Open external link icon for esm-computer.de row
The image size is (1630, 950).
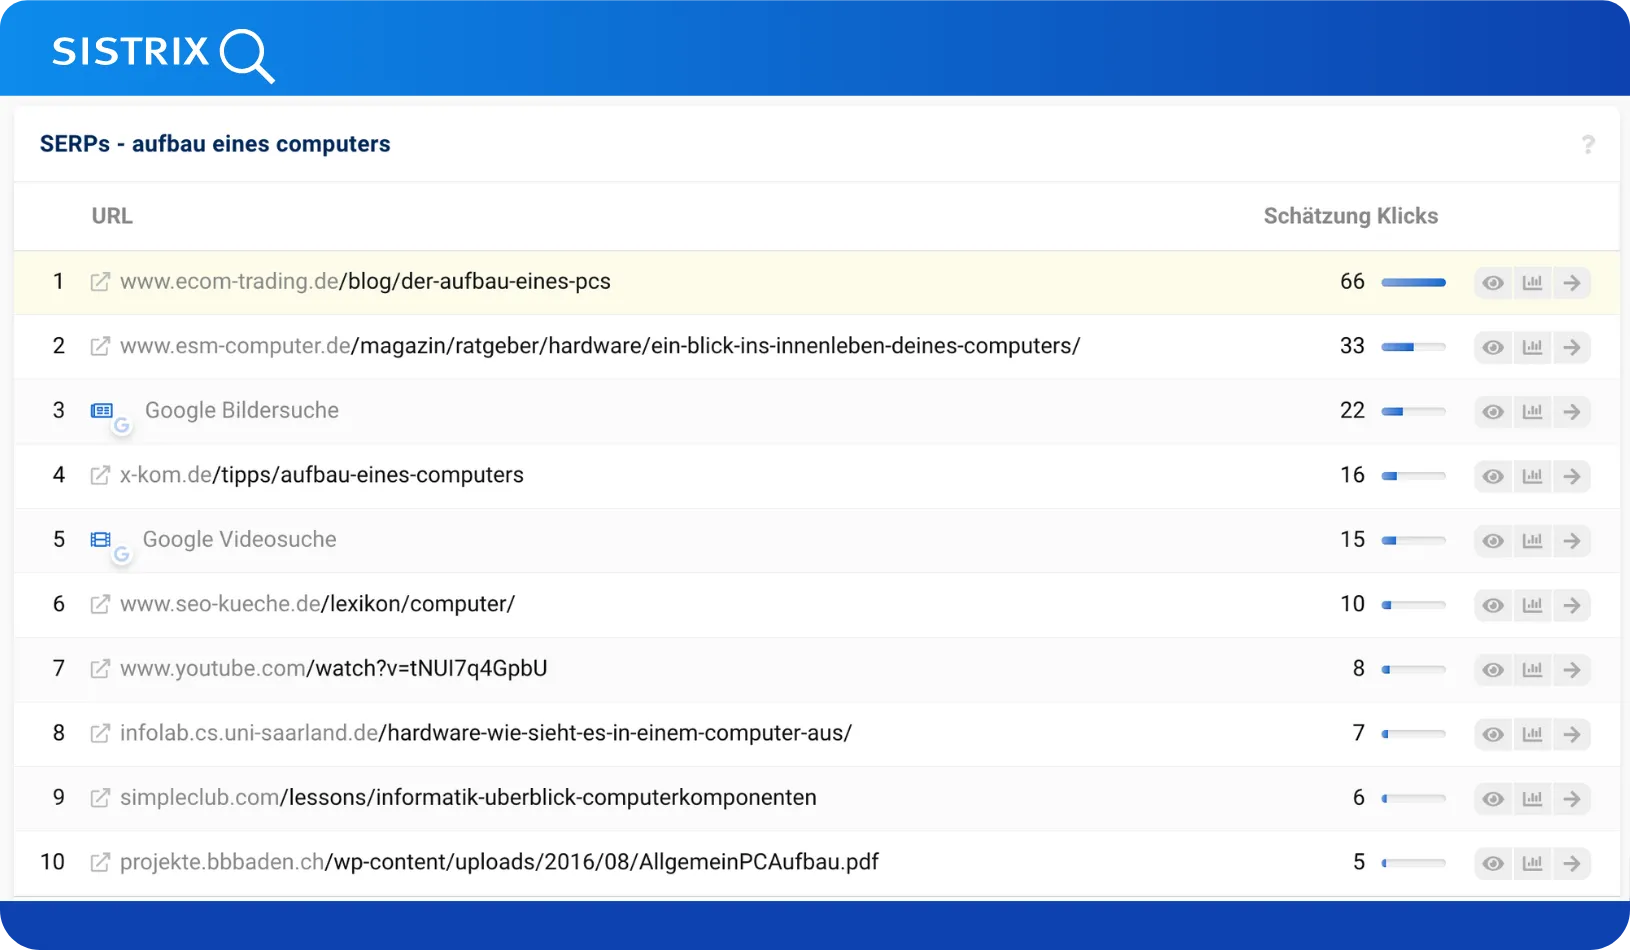pyautogui.click(x=100, y=346)
